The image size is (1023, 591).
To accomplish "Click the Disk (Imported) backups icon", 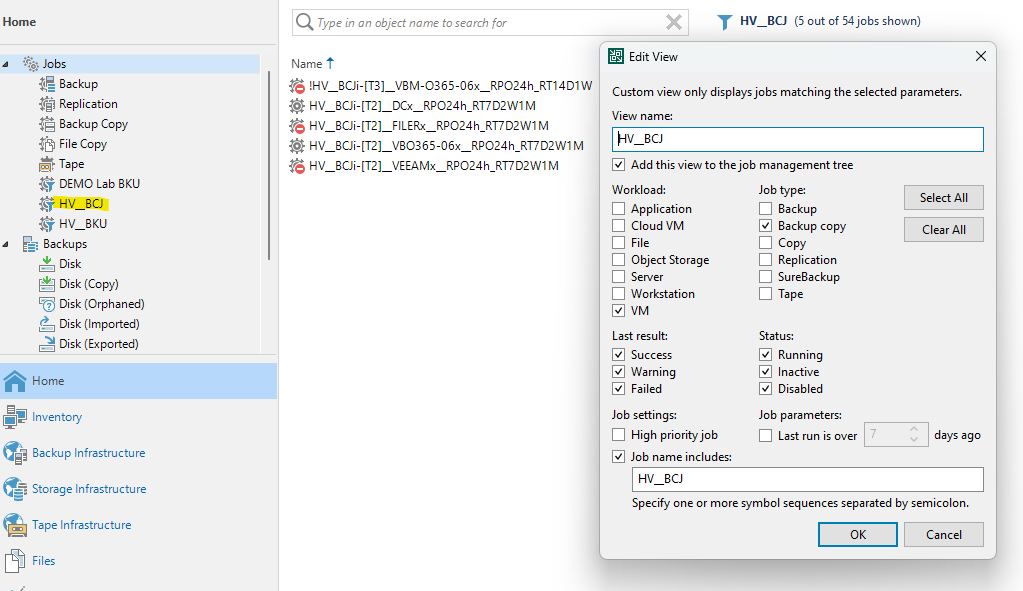I will [46, 324].
